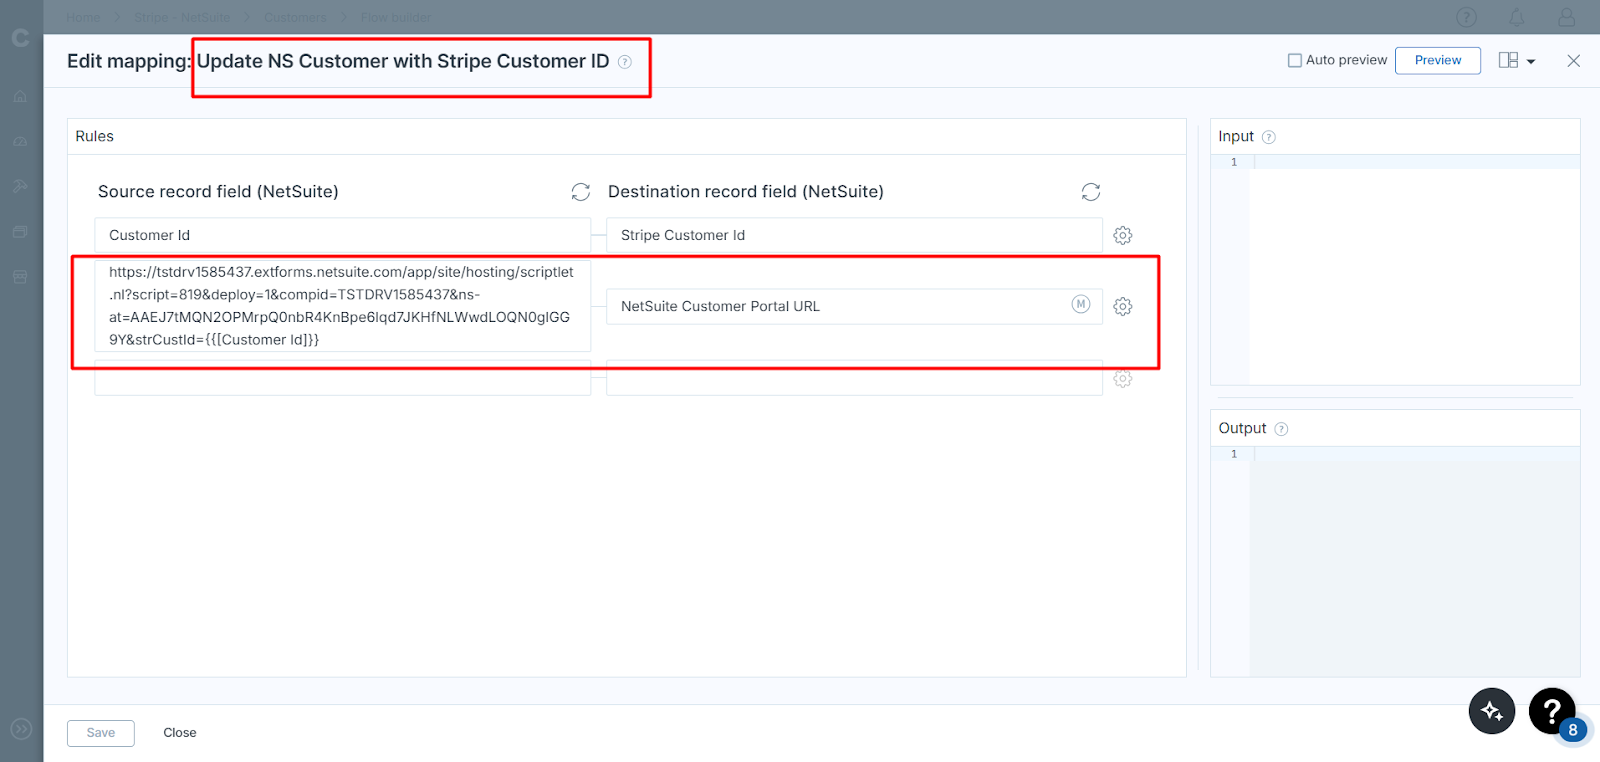The height and width of the screenshot is (762, 1600).
Task: Click the empty source field in last row
Action: pyautogui.click(x=342, y=381)
